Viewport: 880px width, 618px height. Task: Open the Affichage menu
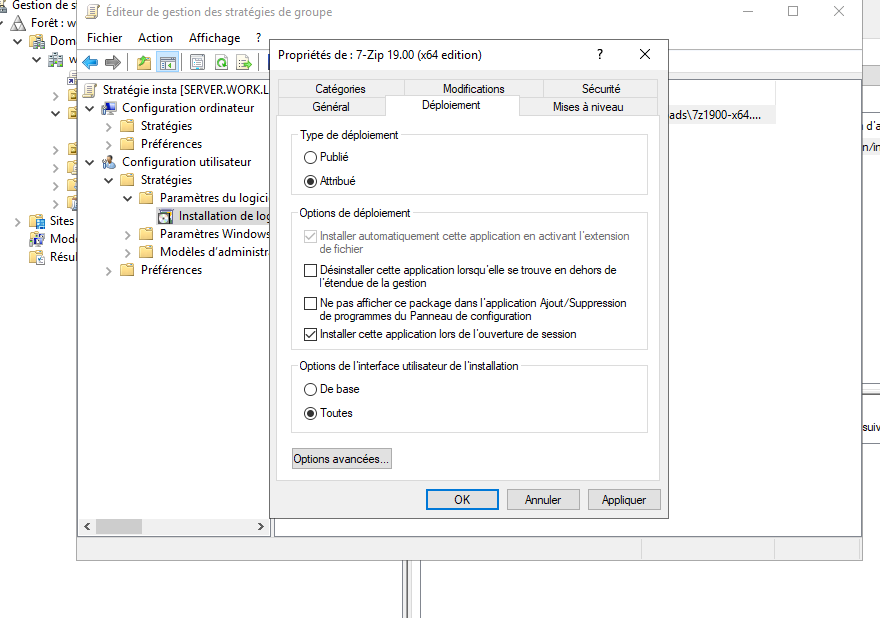[x=214, y=38]
